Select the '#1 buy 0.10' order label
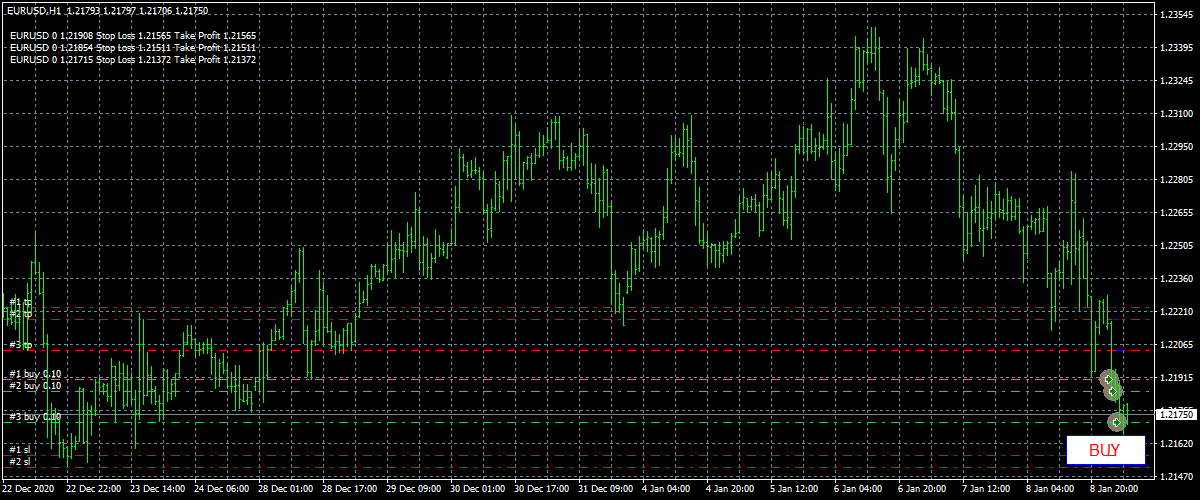 pos(35,374)
